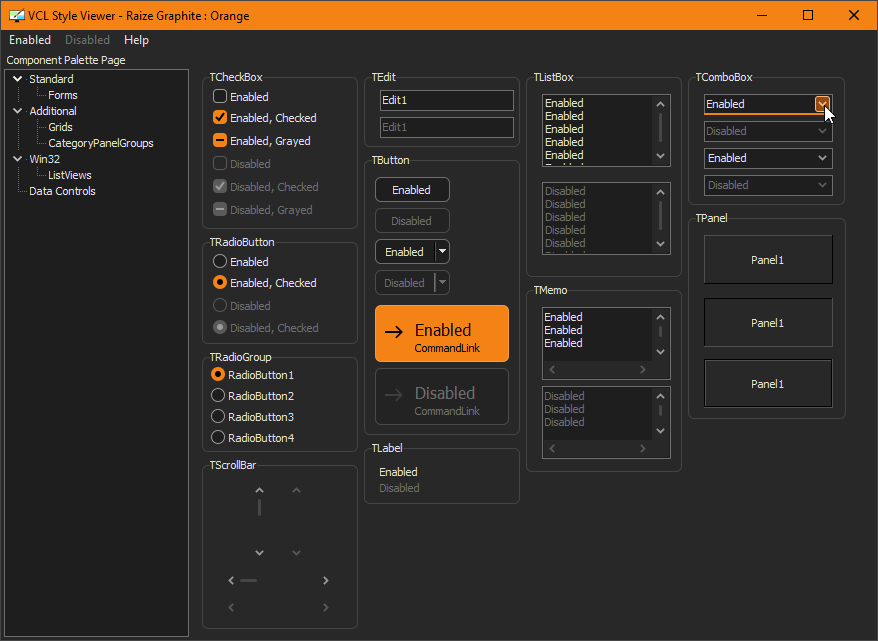Click the enabled horizontal TScrollBar left arrow

pyautogui.click(x=231, y=581)
